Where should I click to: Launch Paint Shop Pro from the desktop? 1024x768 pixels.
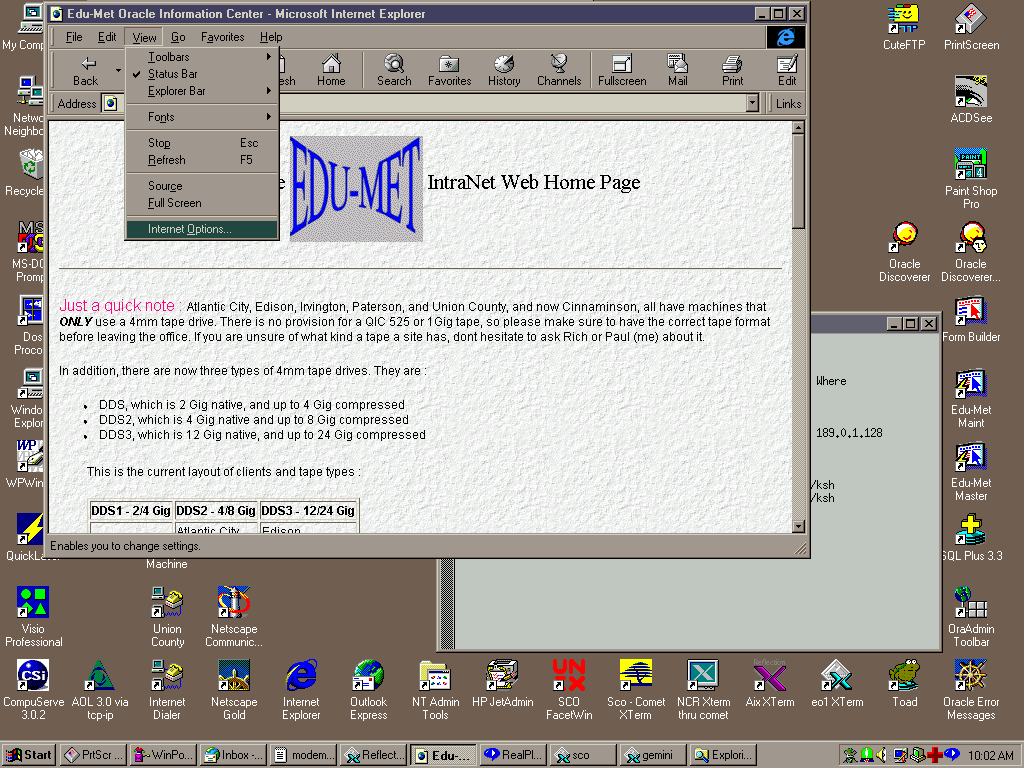(971, 179)
